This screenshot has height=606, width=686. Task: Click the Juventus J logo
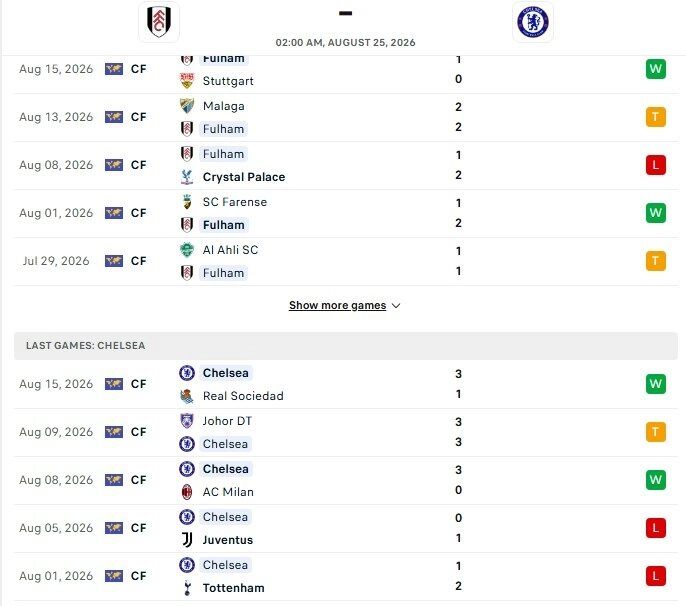pos(187,540)
